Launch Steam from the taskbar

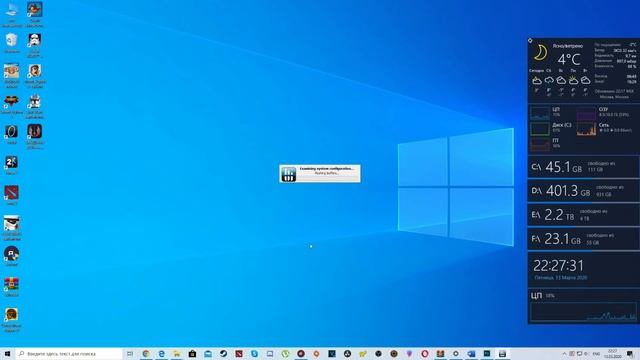click(x=223, y=353)
